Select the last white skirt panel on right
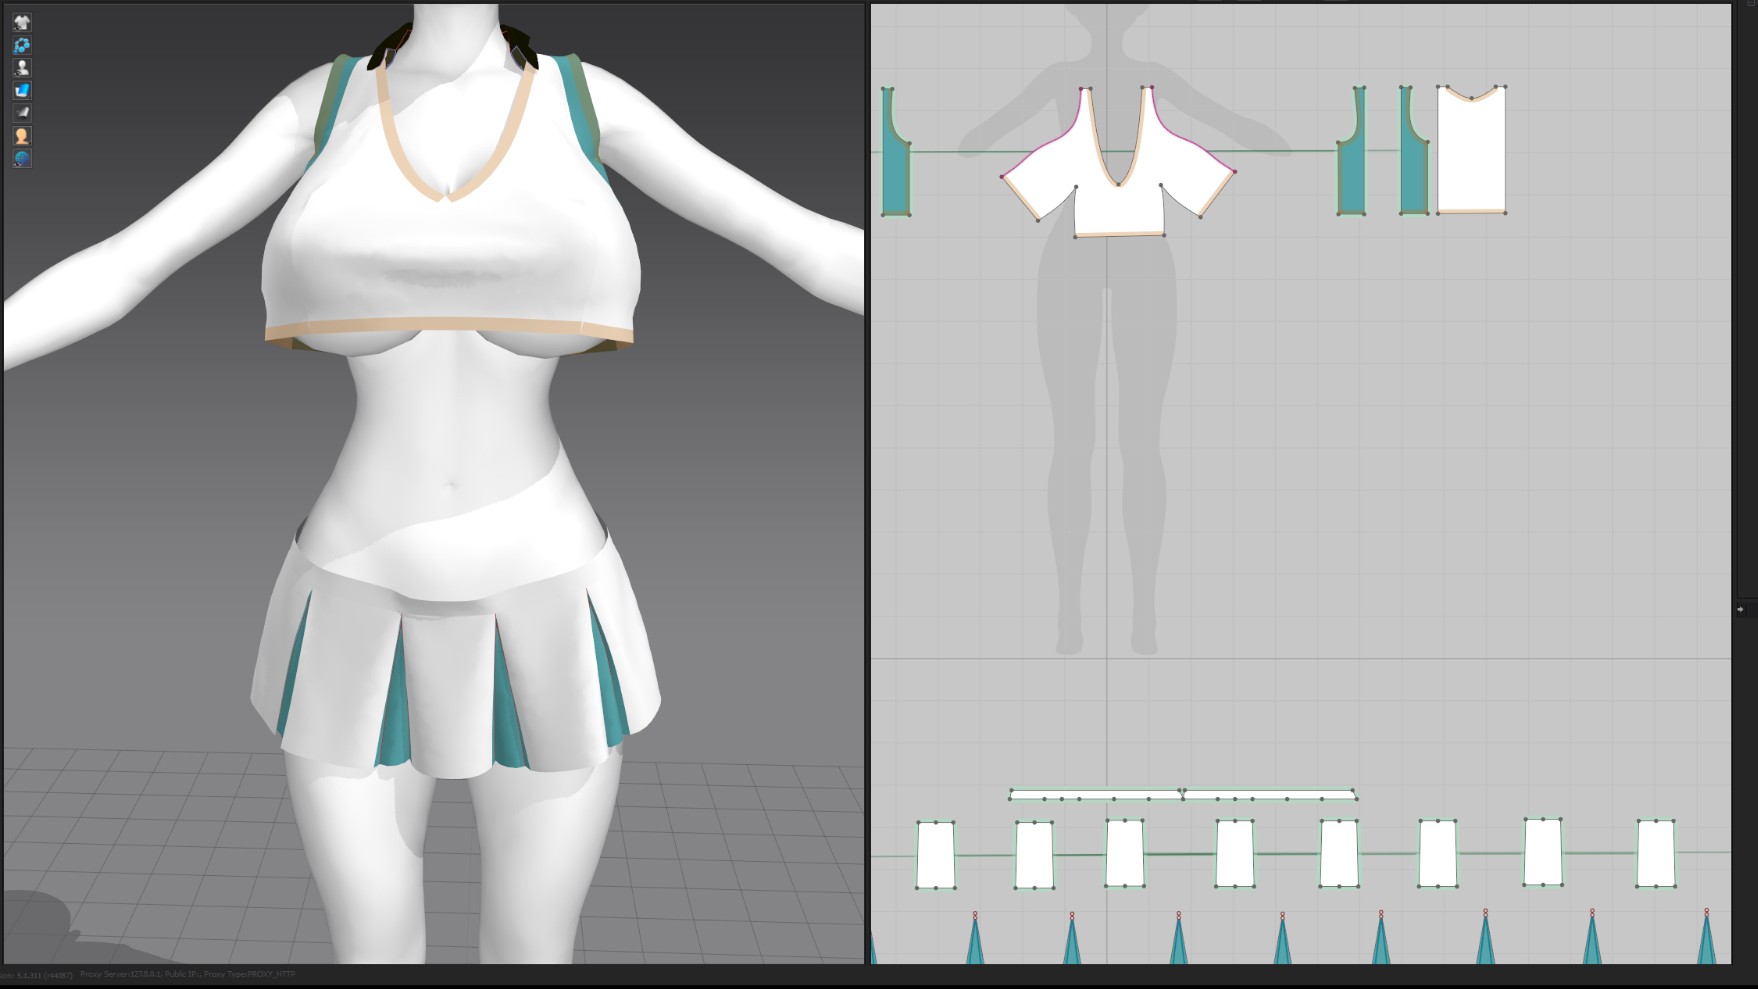Viewport: 1758px width, 989px height. [1656, 854]
